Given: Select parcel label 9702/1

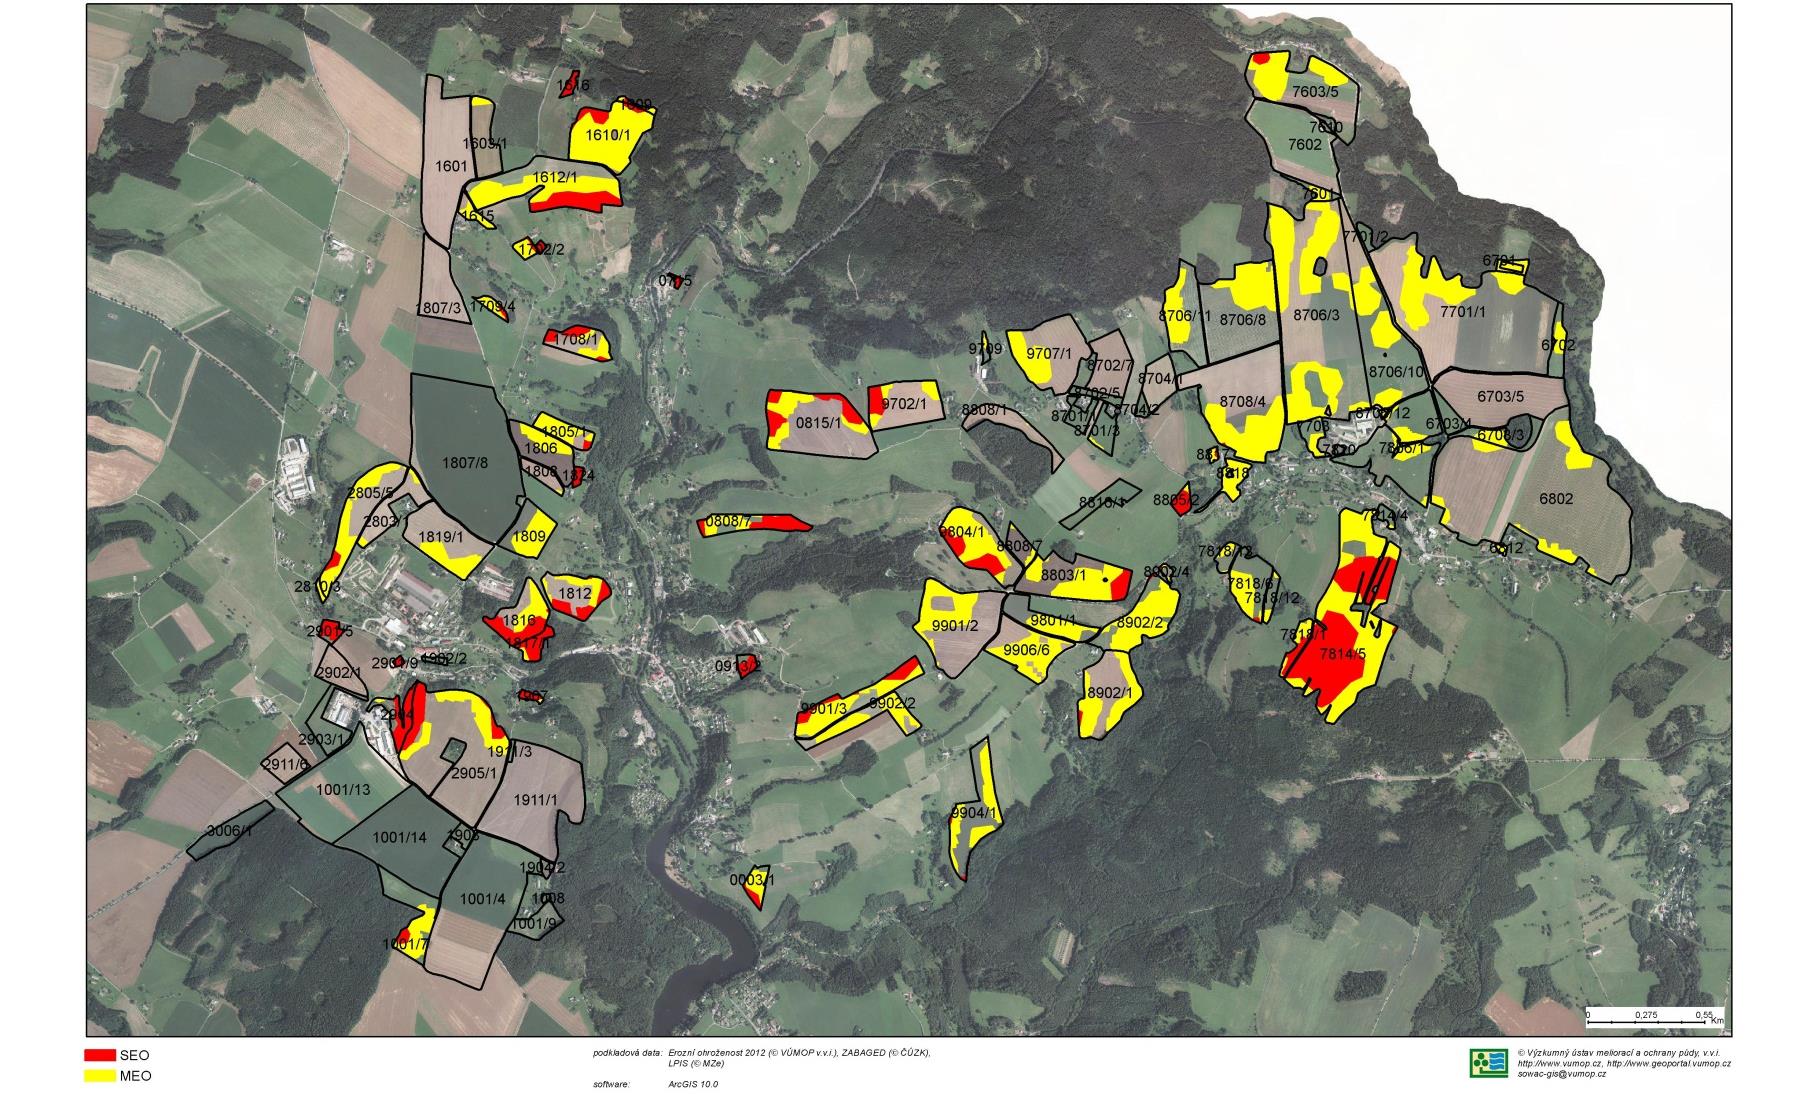Looking at the screenshot, I should click(x=905, y=404).
